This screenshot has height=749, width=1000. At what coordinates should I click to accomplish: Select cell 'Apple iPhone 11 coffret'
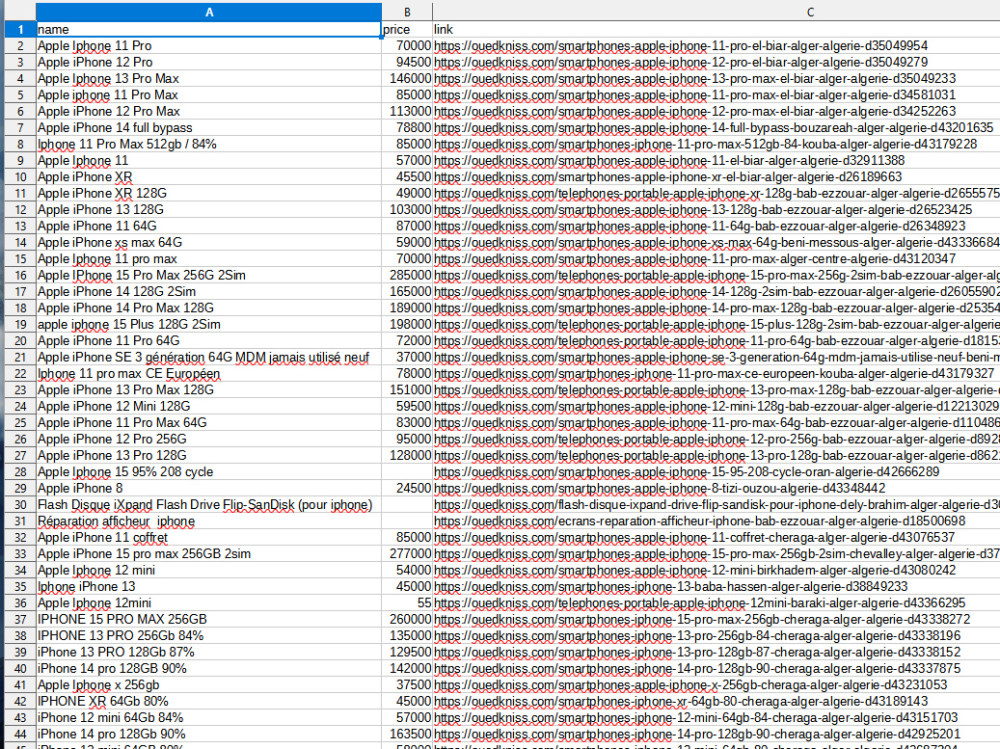tap(209, 537)
